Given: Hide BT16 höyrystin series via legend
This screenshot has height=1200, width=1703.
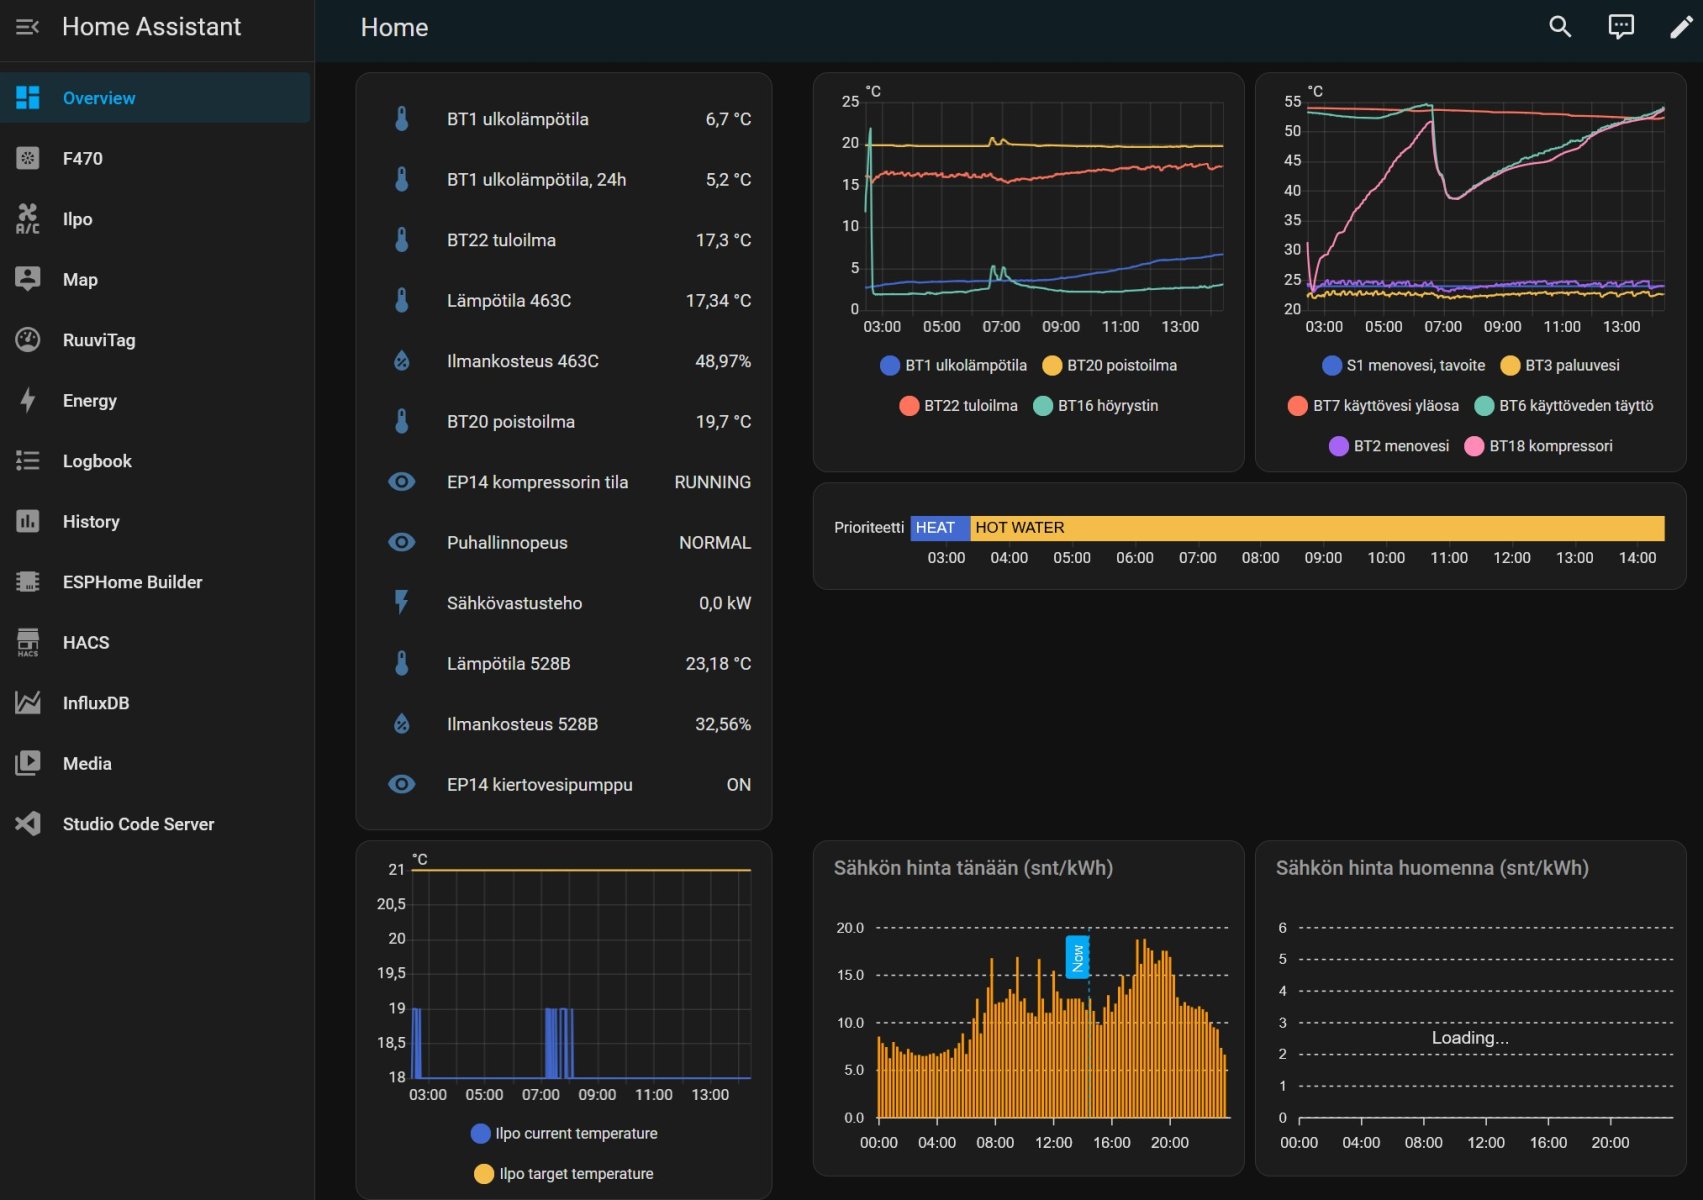Looking at the screenshot, I should click(x=1096, y=406).
